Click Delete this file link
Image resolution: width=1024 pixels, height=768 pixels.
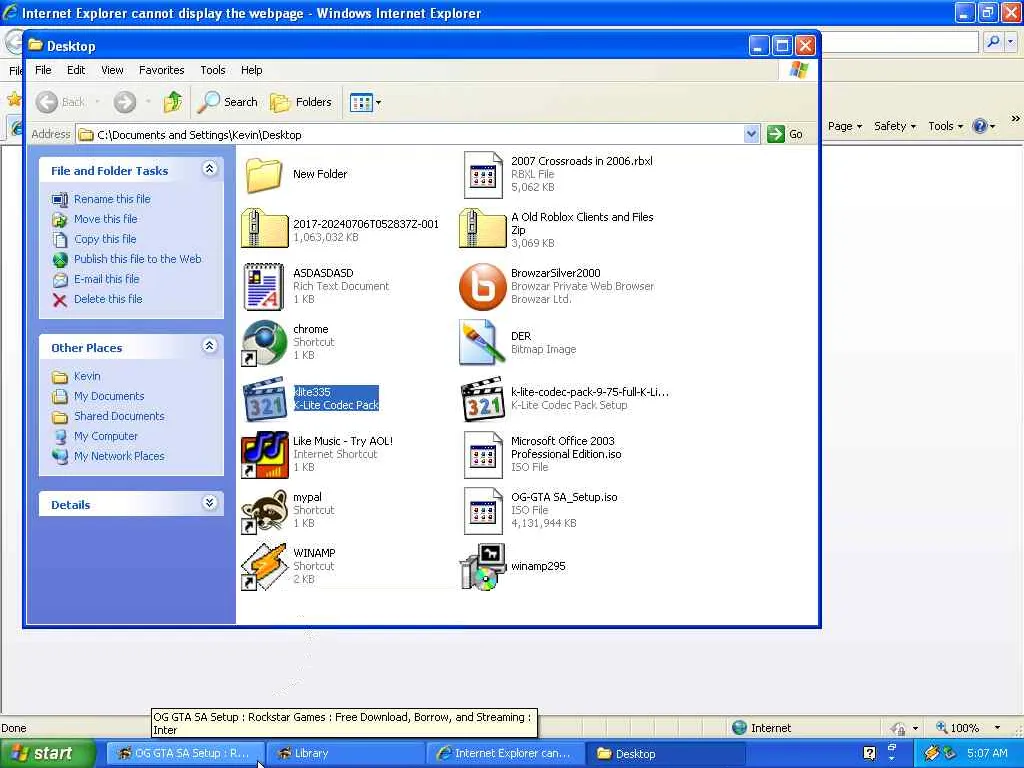[108, 299]
